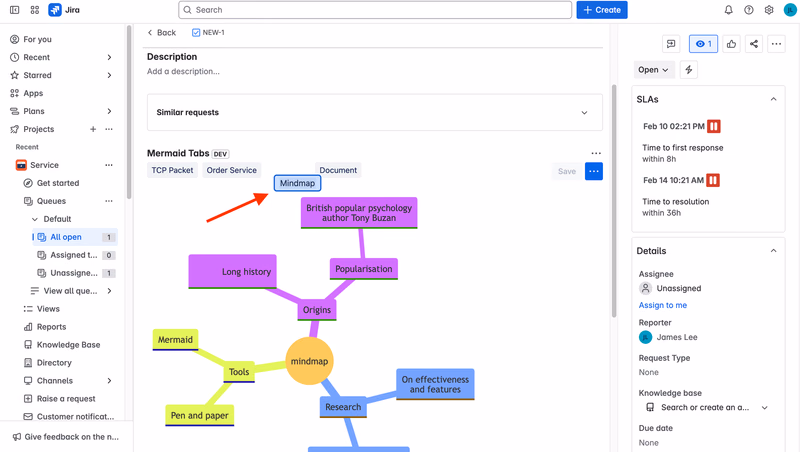
Task: Select the Mindmap tab
Action: 297,183
